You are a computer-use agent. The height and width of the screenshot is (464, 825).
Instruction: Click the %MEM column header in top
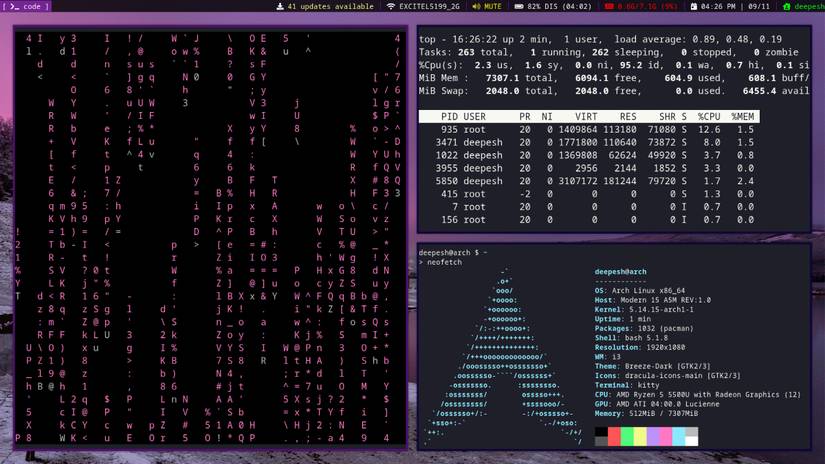[742, 117]
